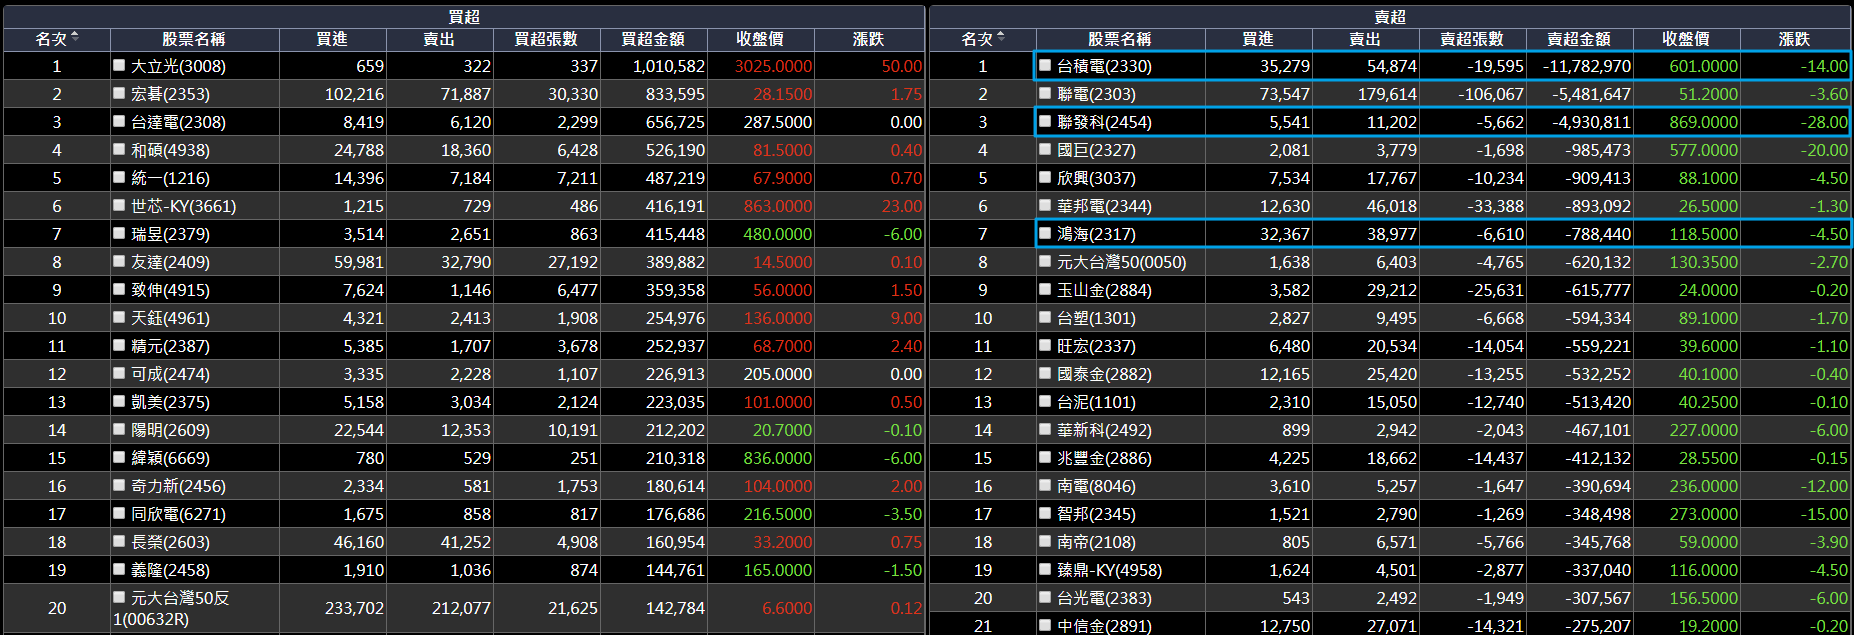Tick the checkbox for 統一(1216)

(x=119, y=177)
